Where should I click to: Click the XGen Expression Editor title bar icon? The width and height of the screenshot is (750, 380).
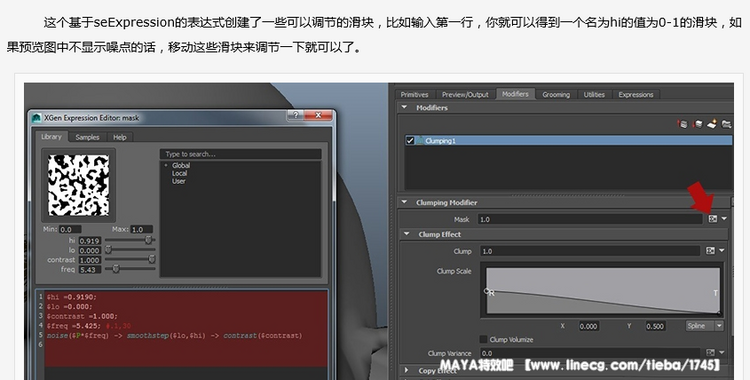37,118
